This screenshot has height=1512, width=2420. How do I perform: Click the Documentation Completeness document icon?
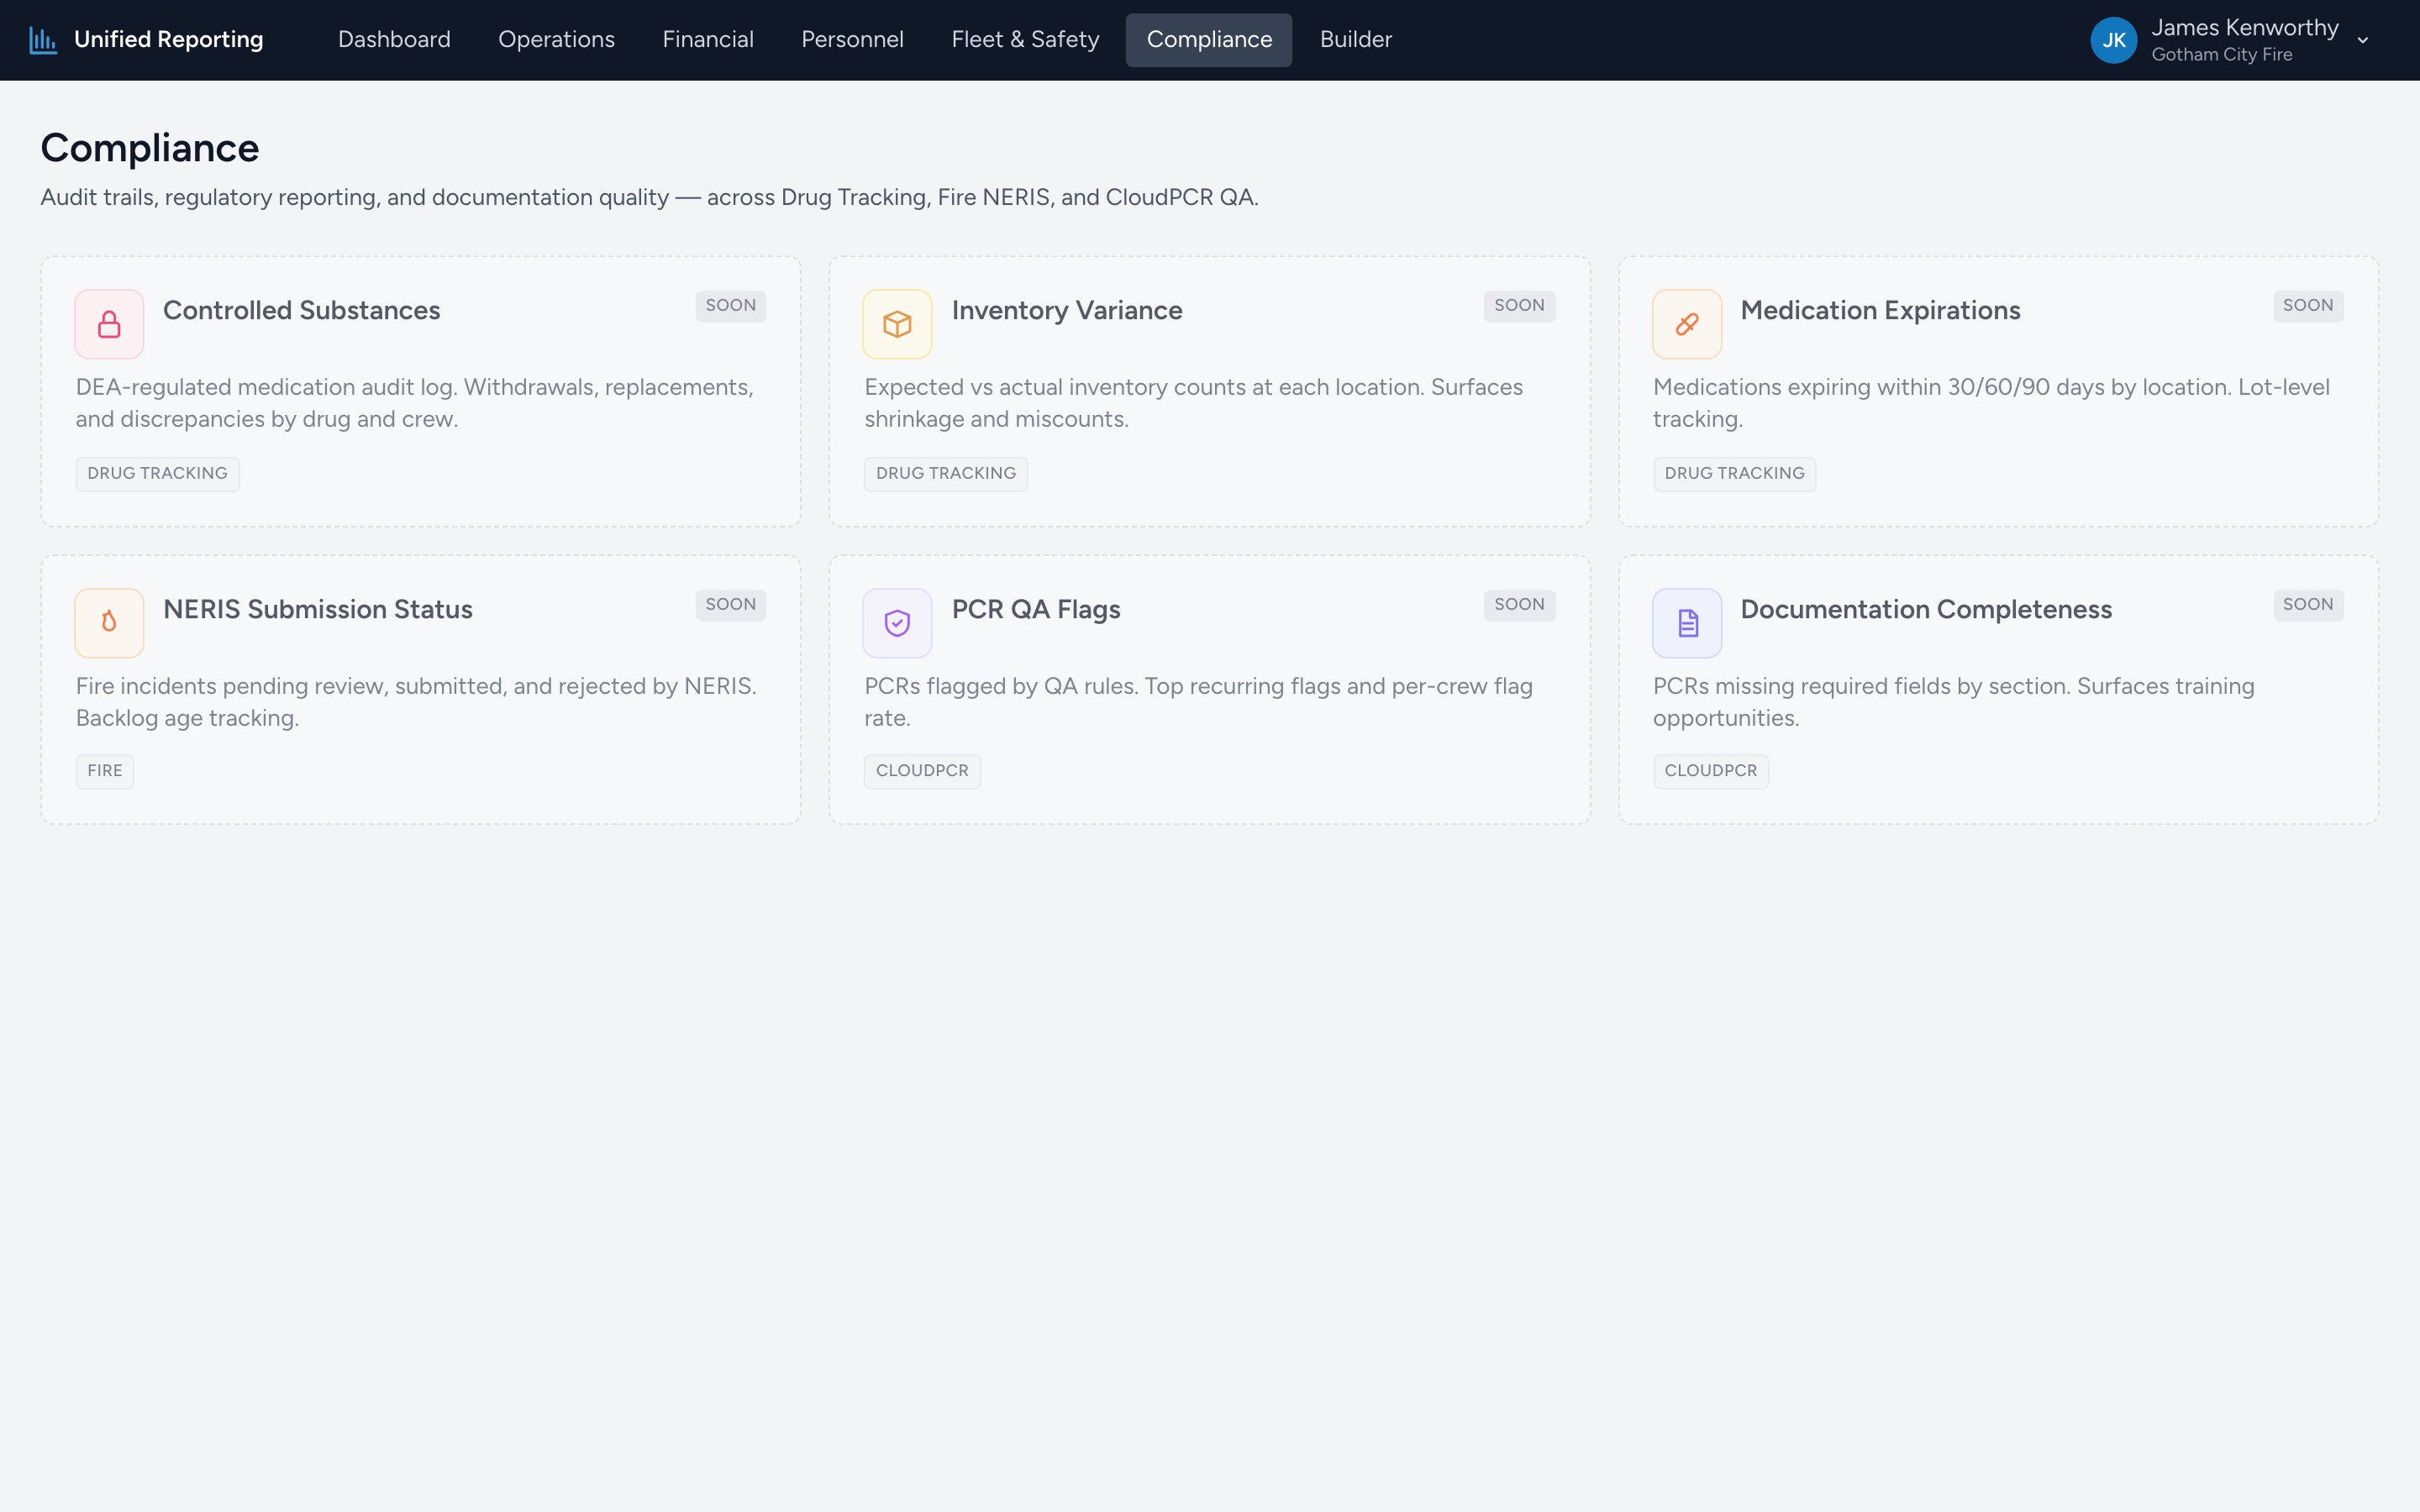[x=1687, y=623]
